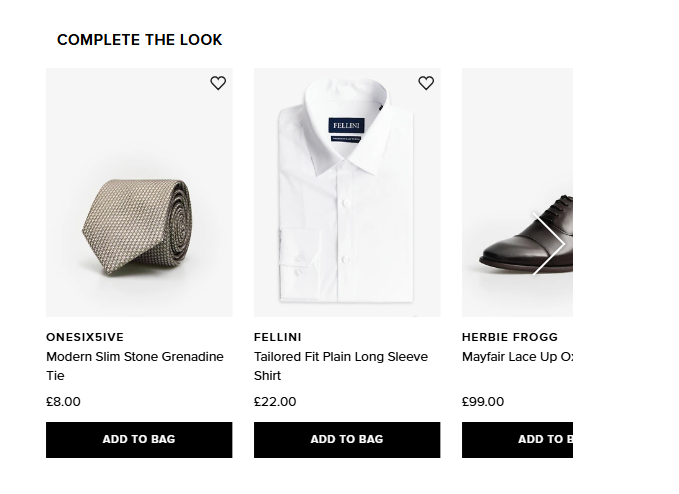Image resolution: width=679 pixels, height=494 pixels.
Task: Click heart icon on Fellini shirt
Action: (x=426, y=83)
